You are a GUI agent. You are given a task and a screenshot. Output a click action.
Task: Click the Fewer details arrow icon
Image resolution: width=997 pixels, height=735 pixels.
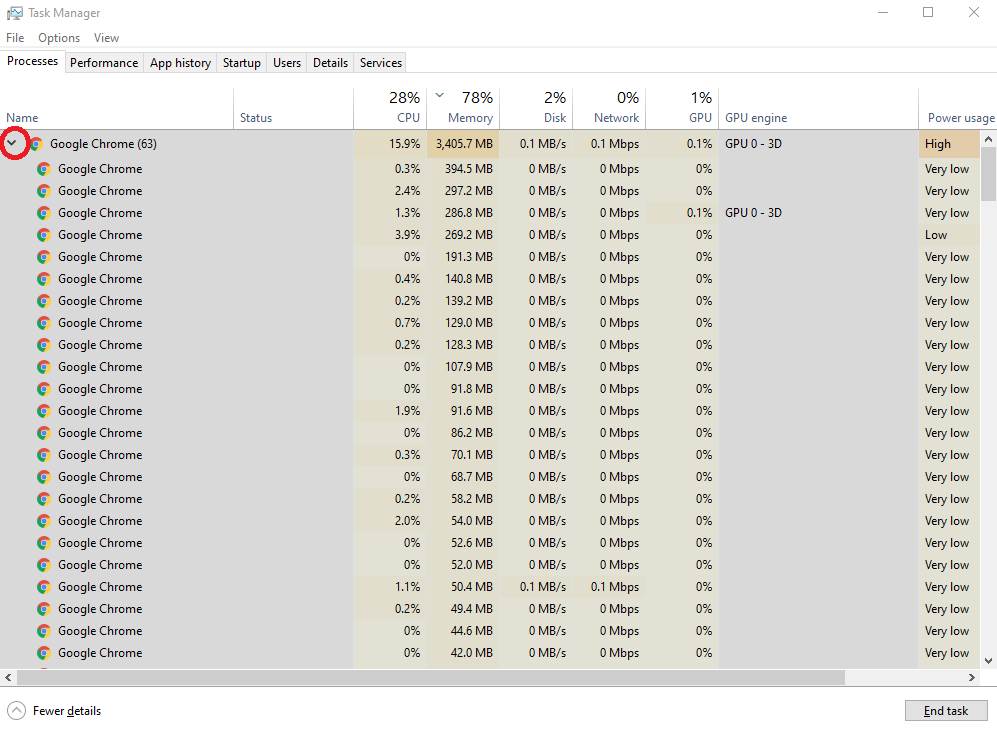(x=17, y=711)
